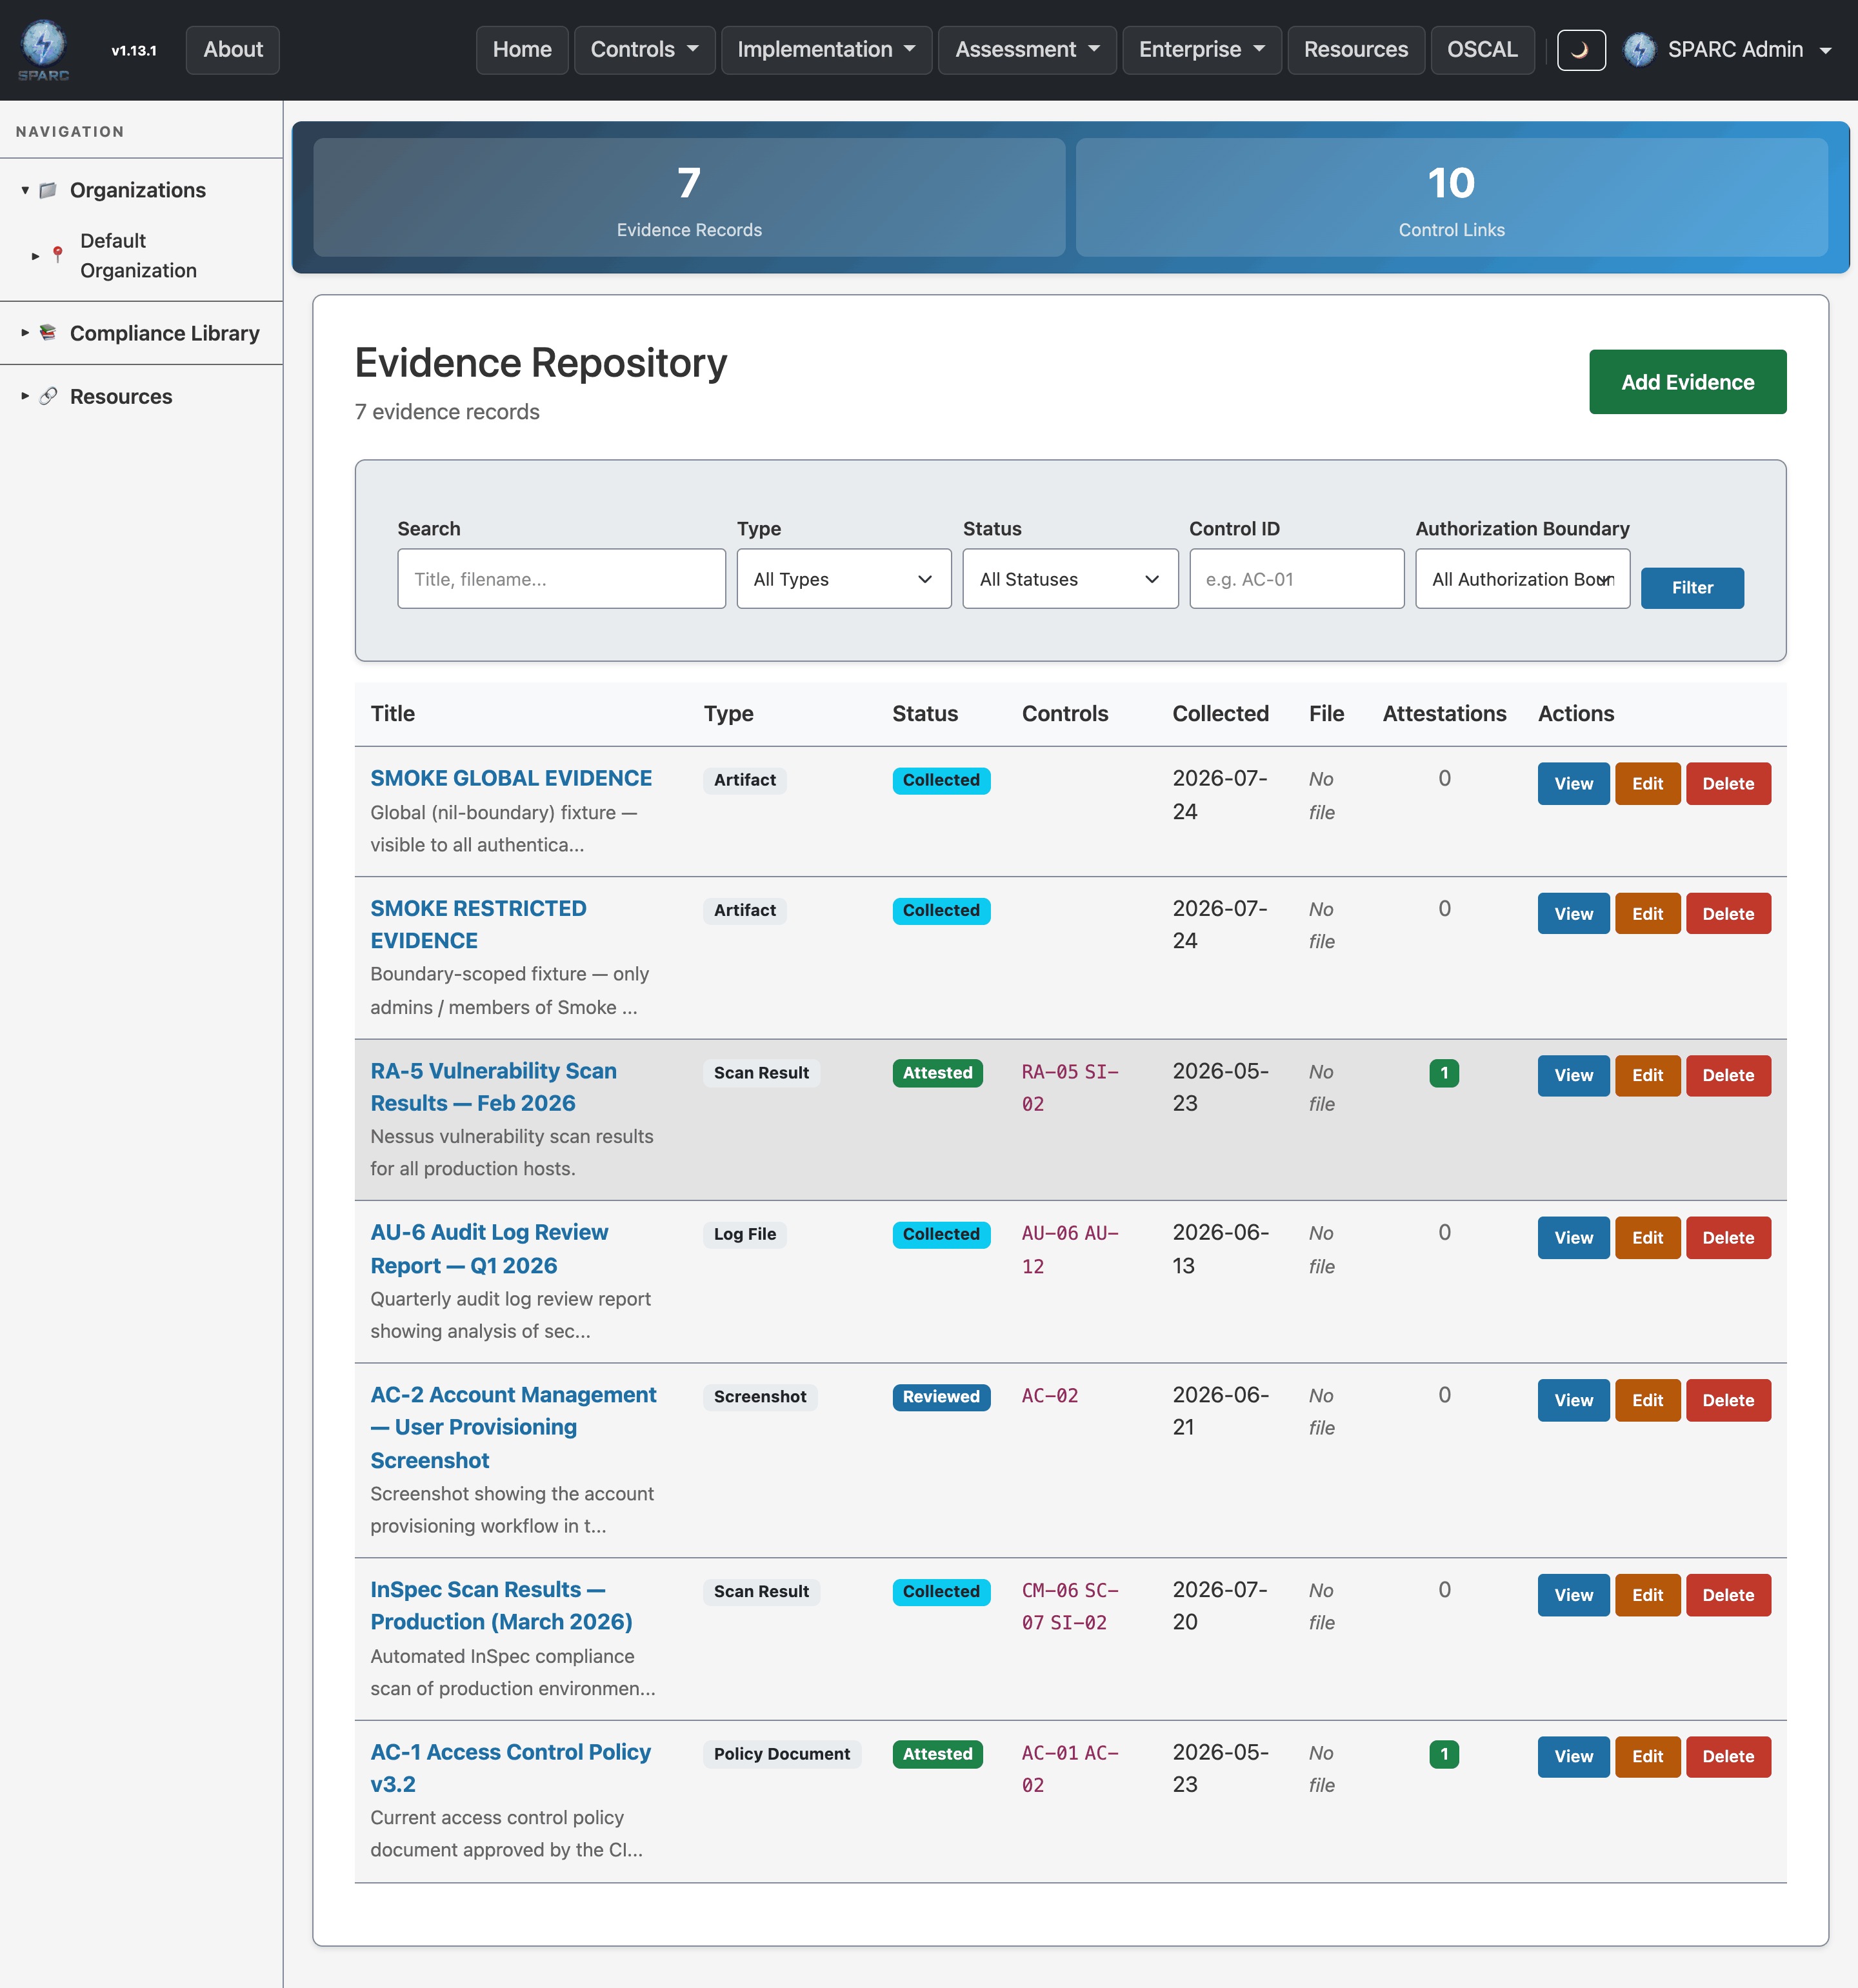The height and width of the screenshot is (1988, 1858).
Task: Open the SPARC Admin user menu
Action: (1727, 49)
